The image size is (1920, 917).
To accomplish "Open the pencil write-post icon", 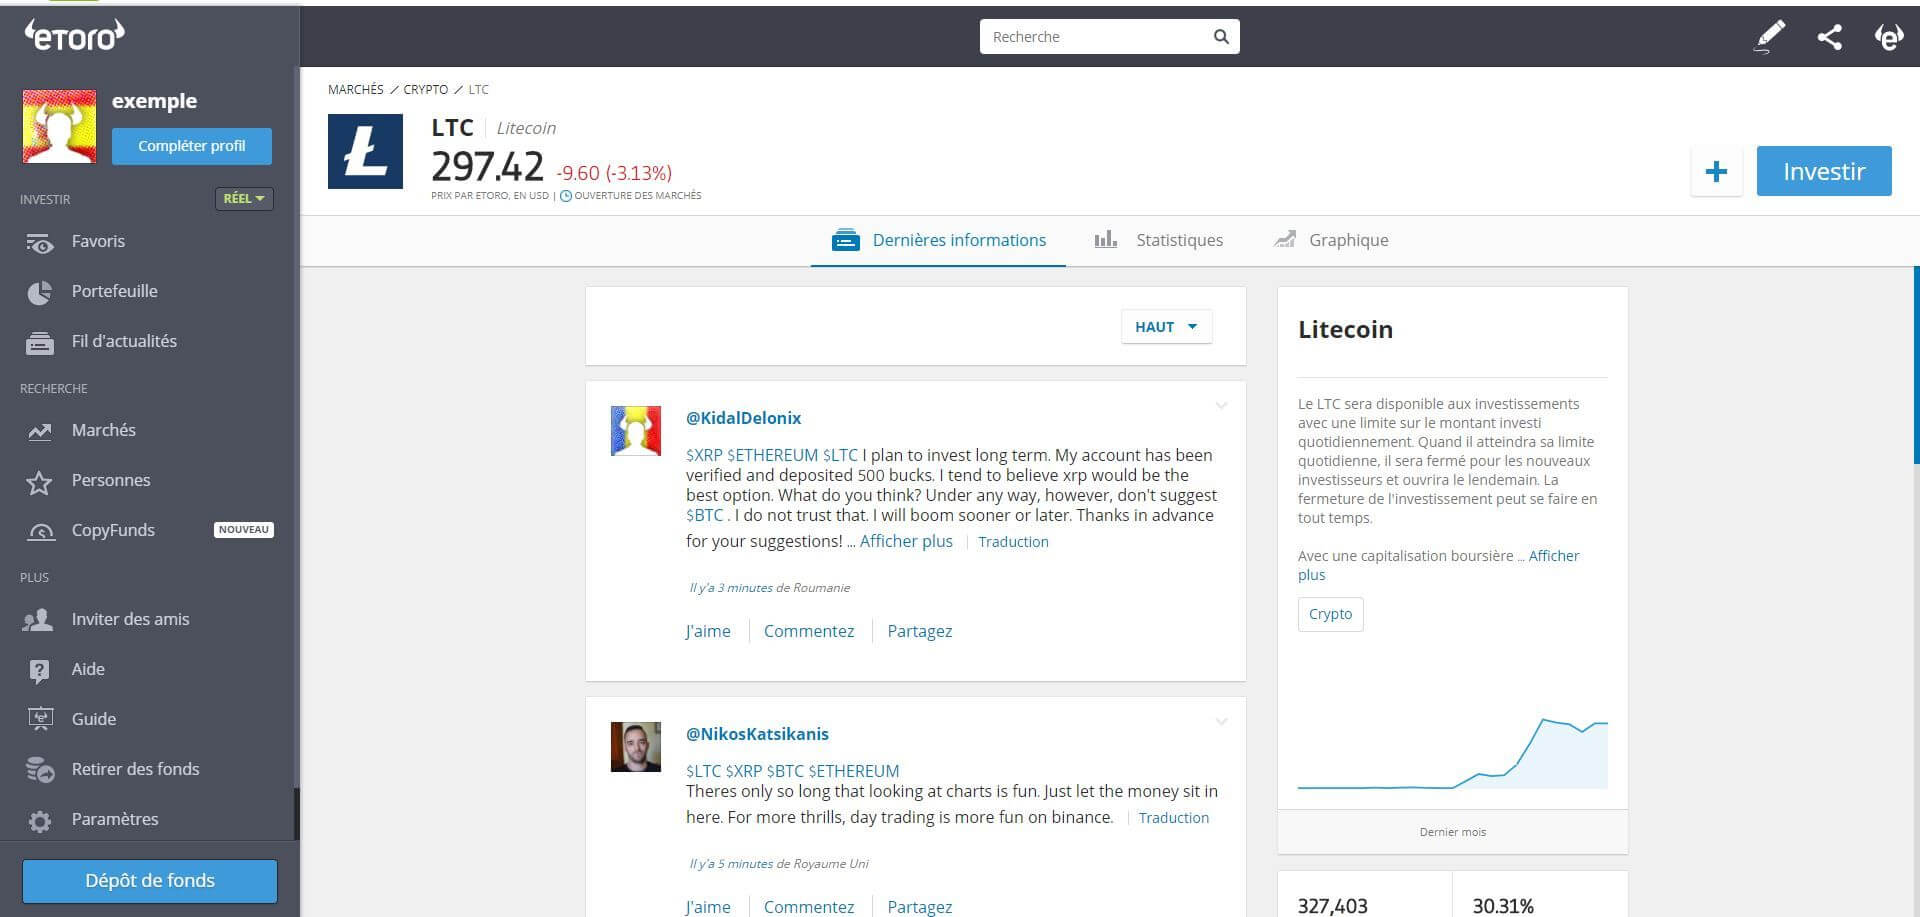I will pyautogui.click(x=1769, y=37).
